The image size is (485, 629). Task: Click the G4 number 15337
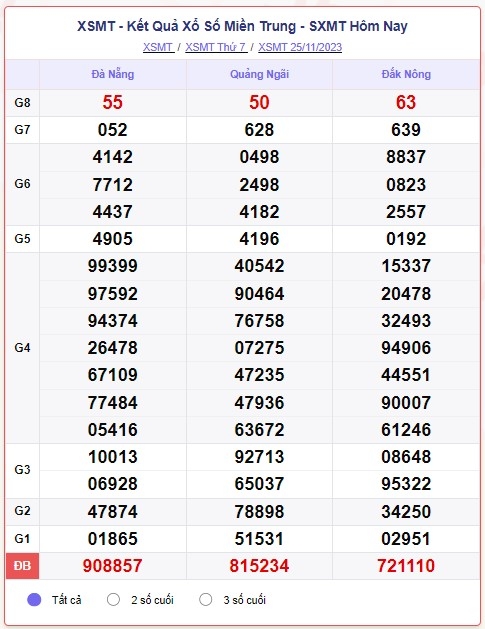point(406,266)
